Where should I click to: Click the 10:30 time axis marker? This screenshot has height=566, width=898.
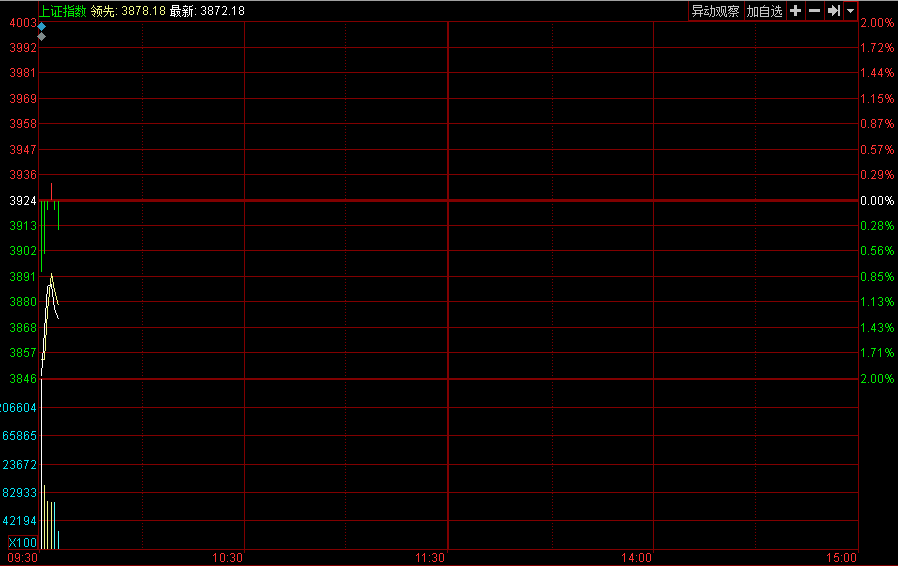point(229,557)
